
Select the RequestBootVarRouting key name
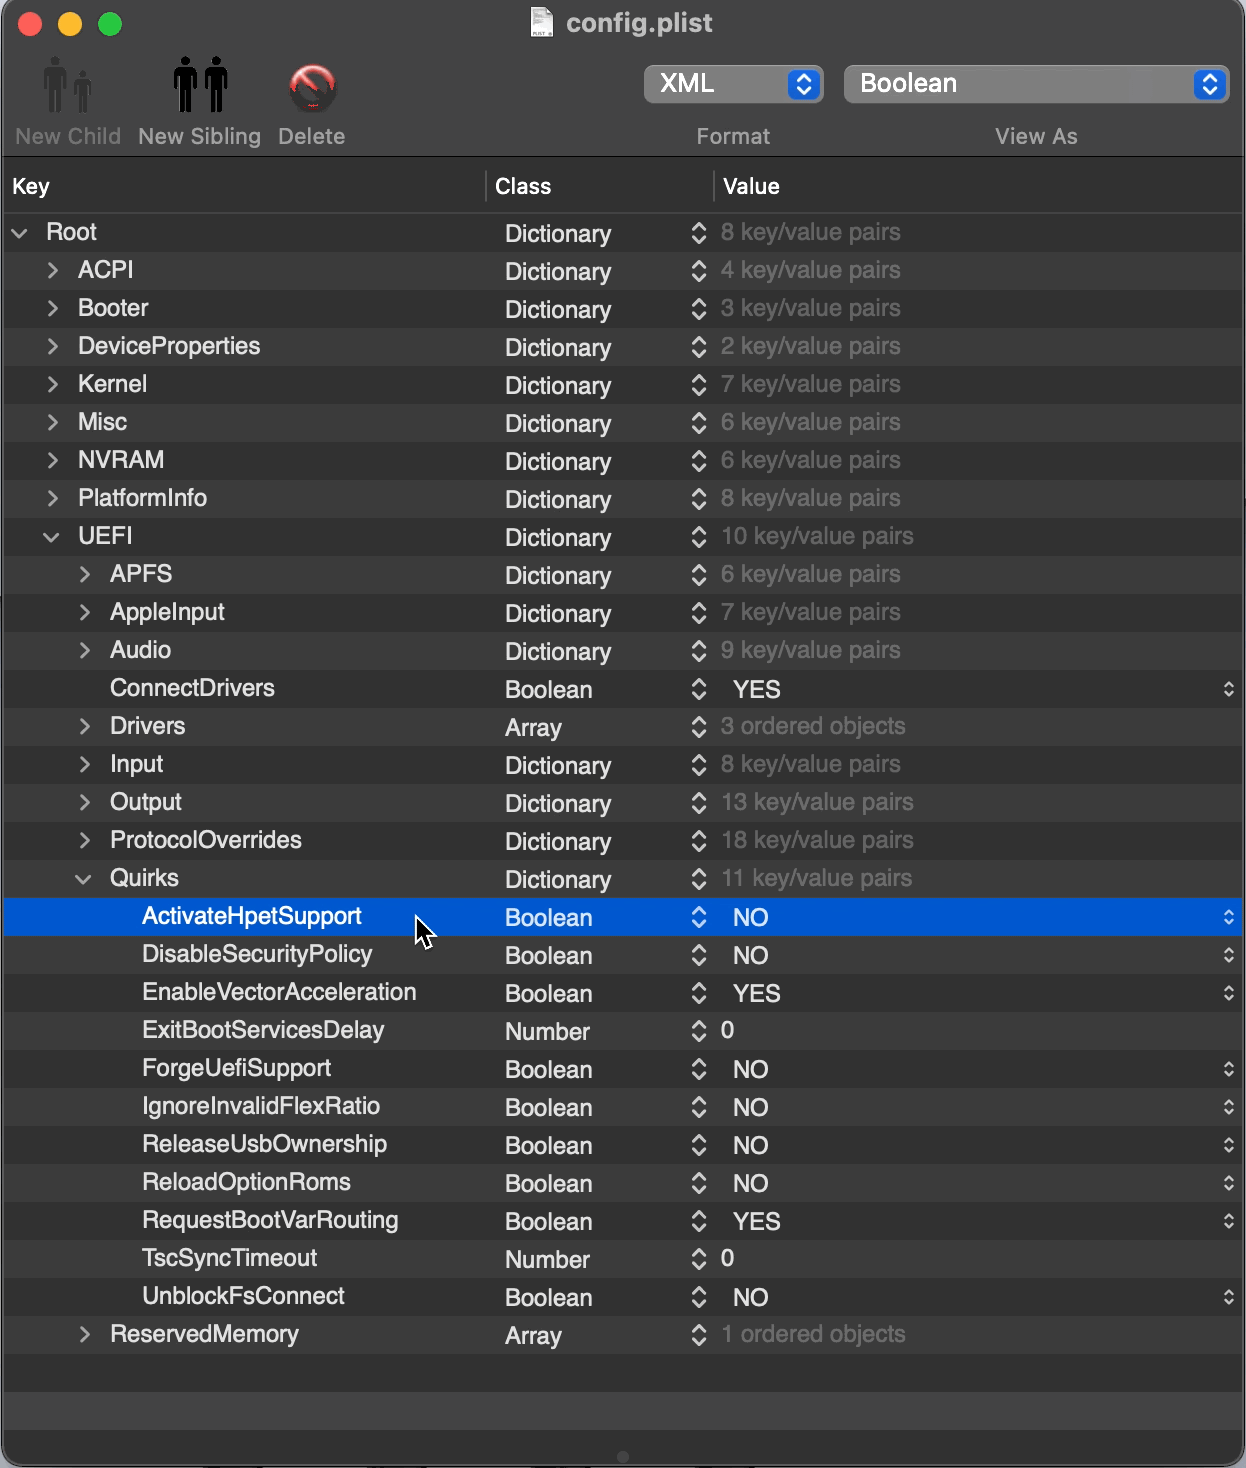point(270,1220)
